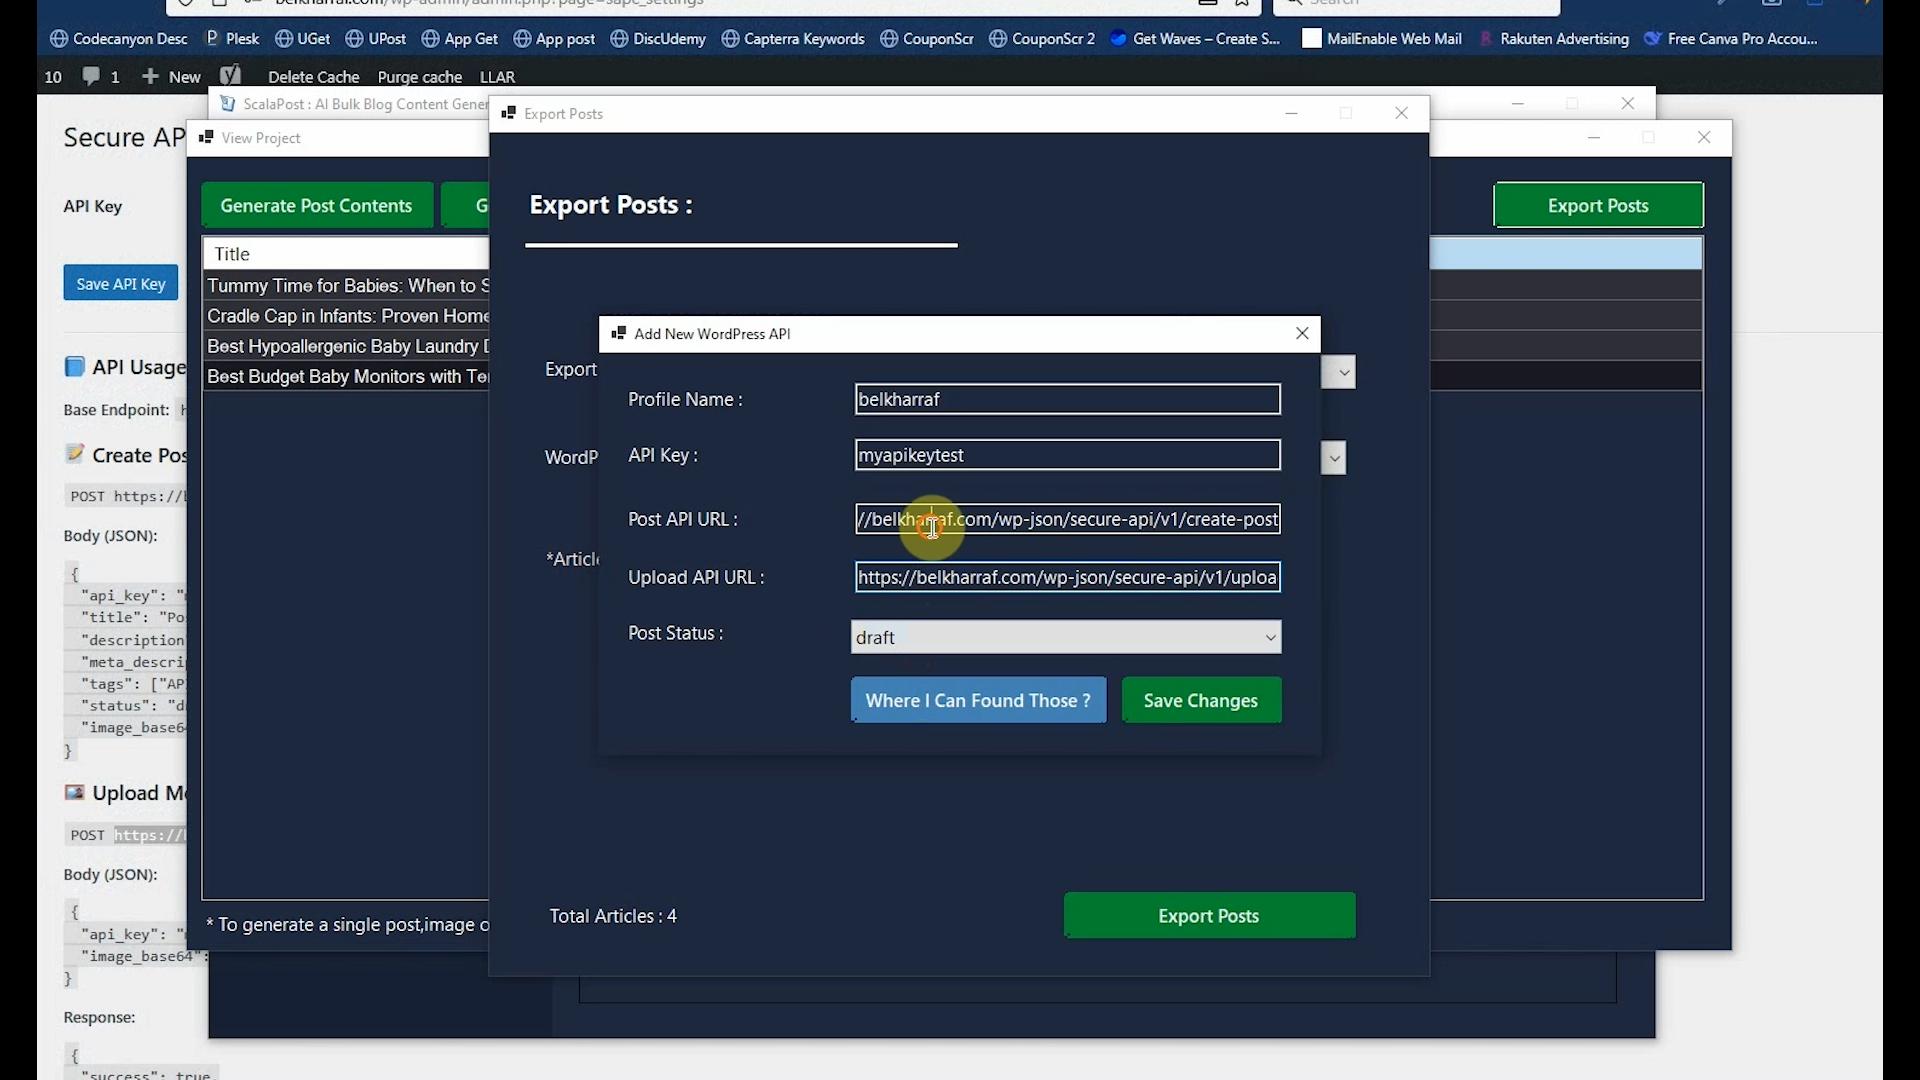Click Purge cache in the admin bar

pos(419,76)
